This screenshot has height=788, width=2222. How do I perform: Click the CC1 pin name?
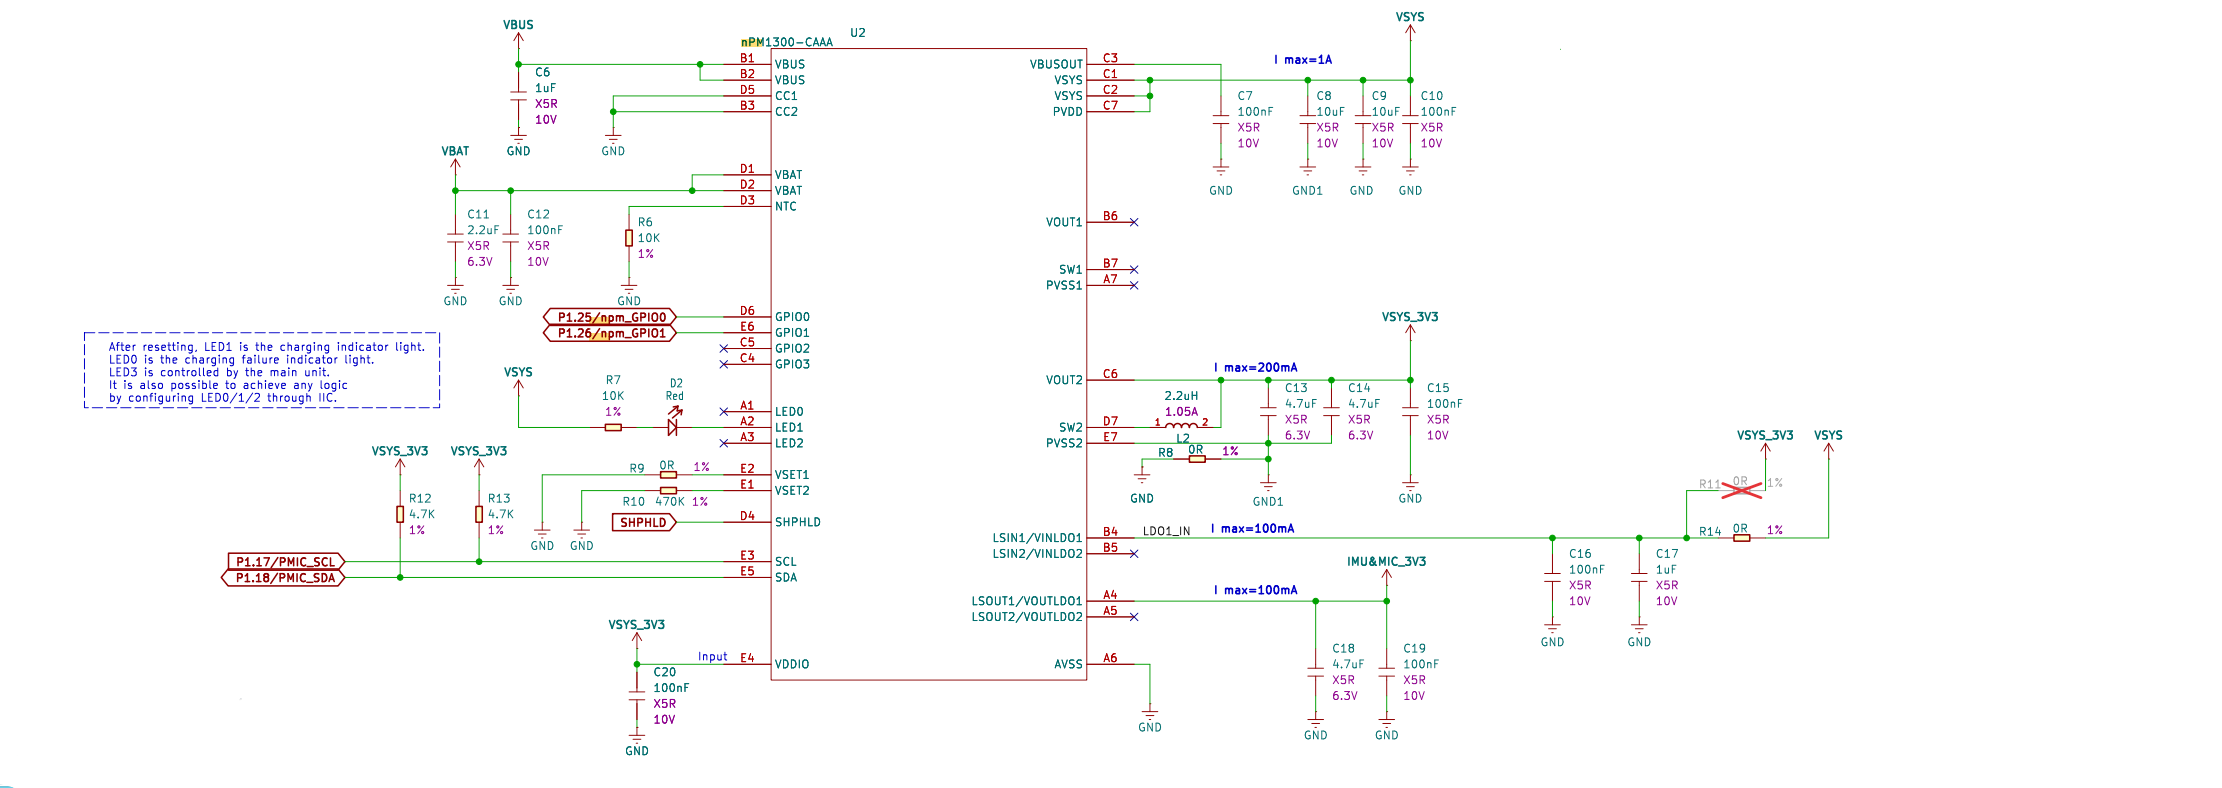click(786, 96)
